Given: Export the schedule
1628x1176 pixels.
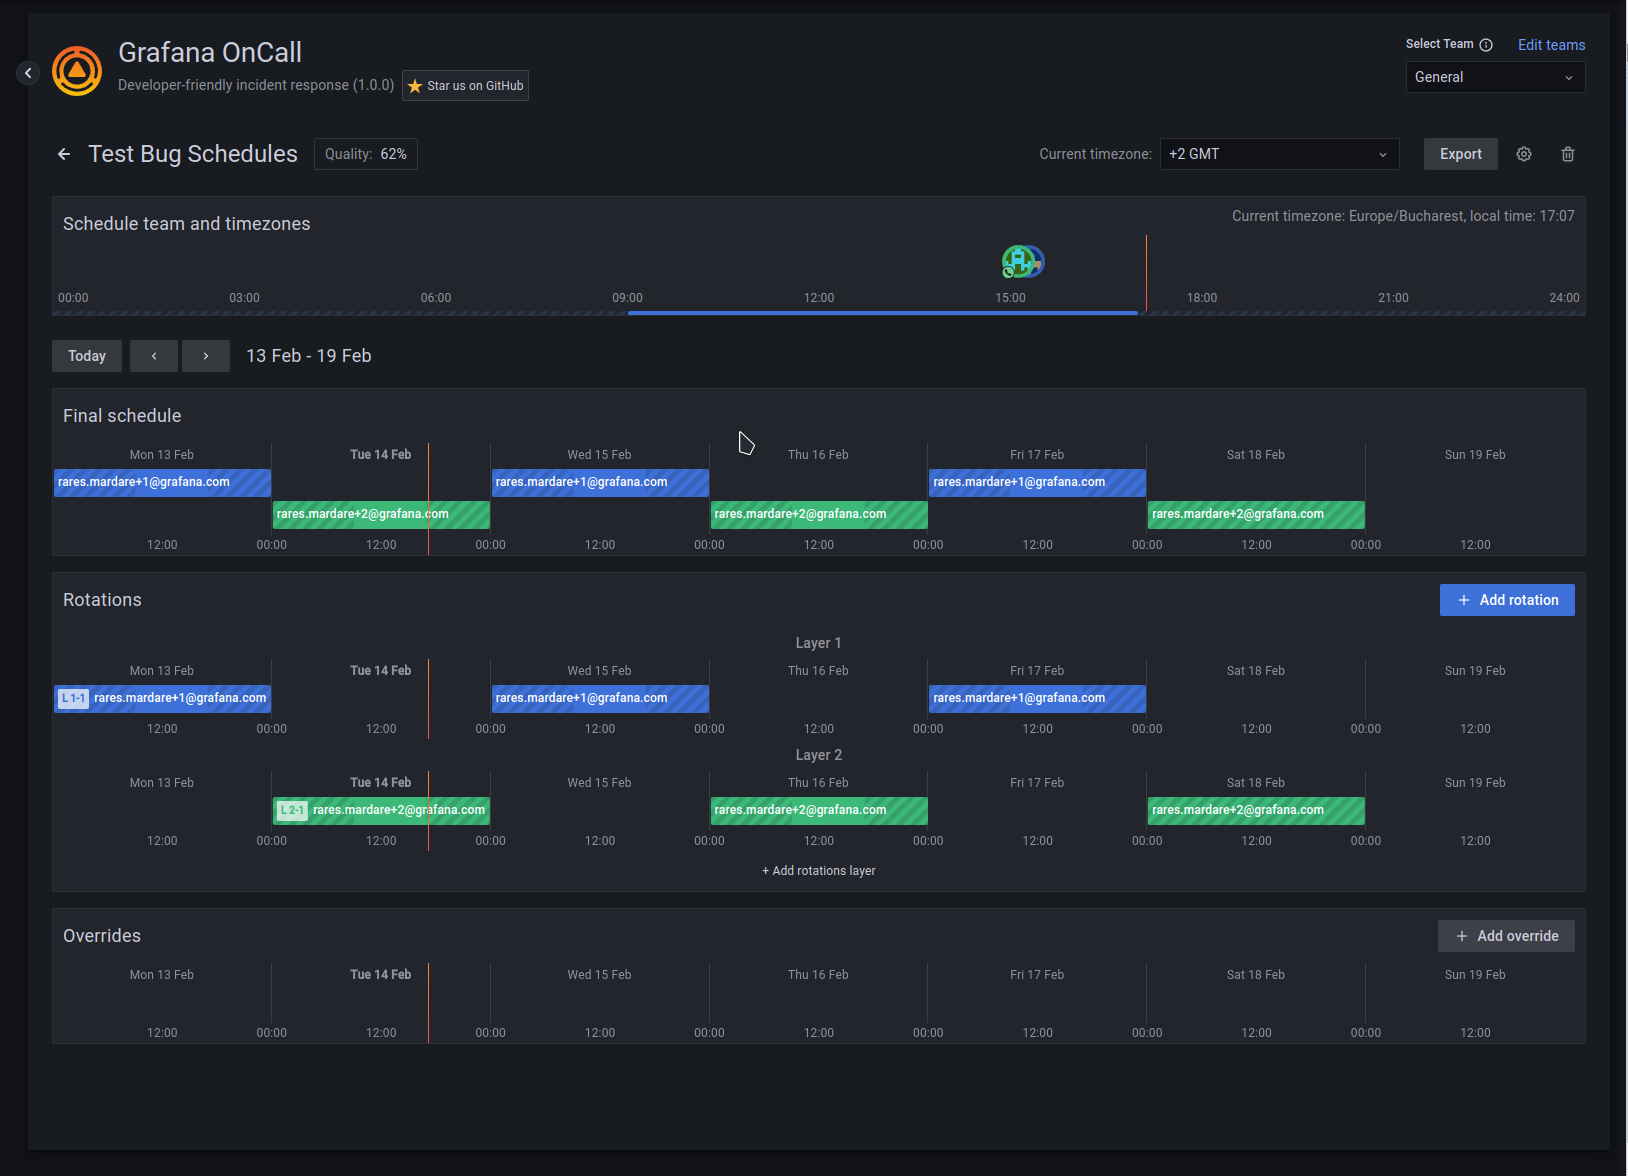Looking at the screenshot, I should [1460, 154].
